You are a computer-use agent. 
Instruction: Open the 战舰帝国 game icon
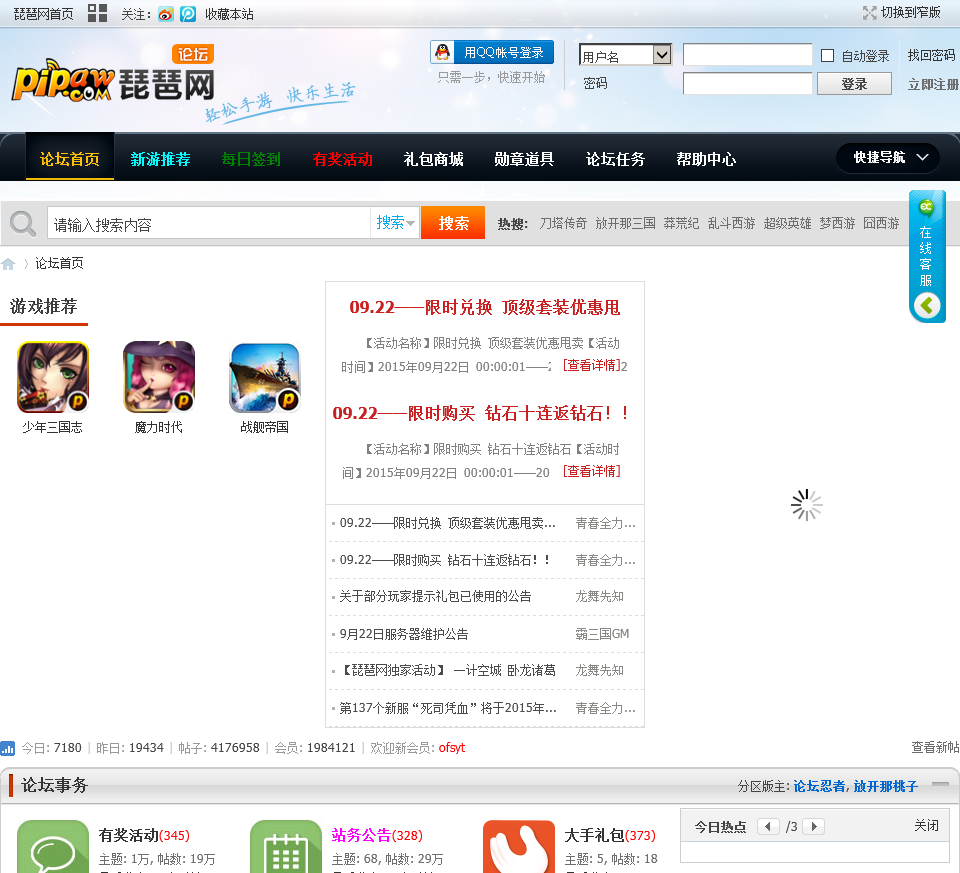click(x=264, y=377)
